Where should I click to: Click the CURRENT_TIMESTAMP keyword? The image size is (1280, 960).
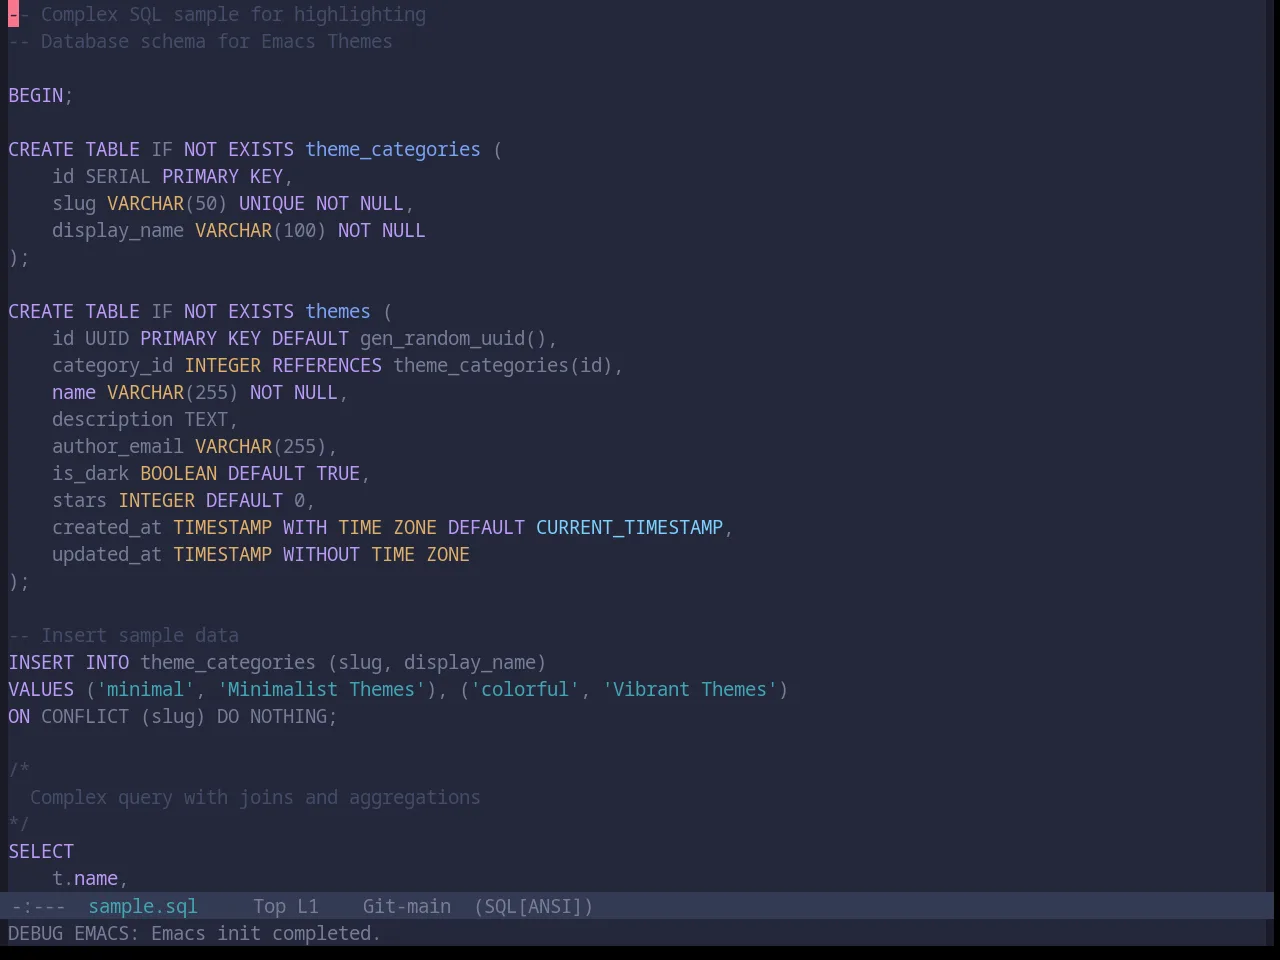click(629, 527)
